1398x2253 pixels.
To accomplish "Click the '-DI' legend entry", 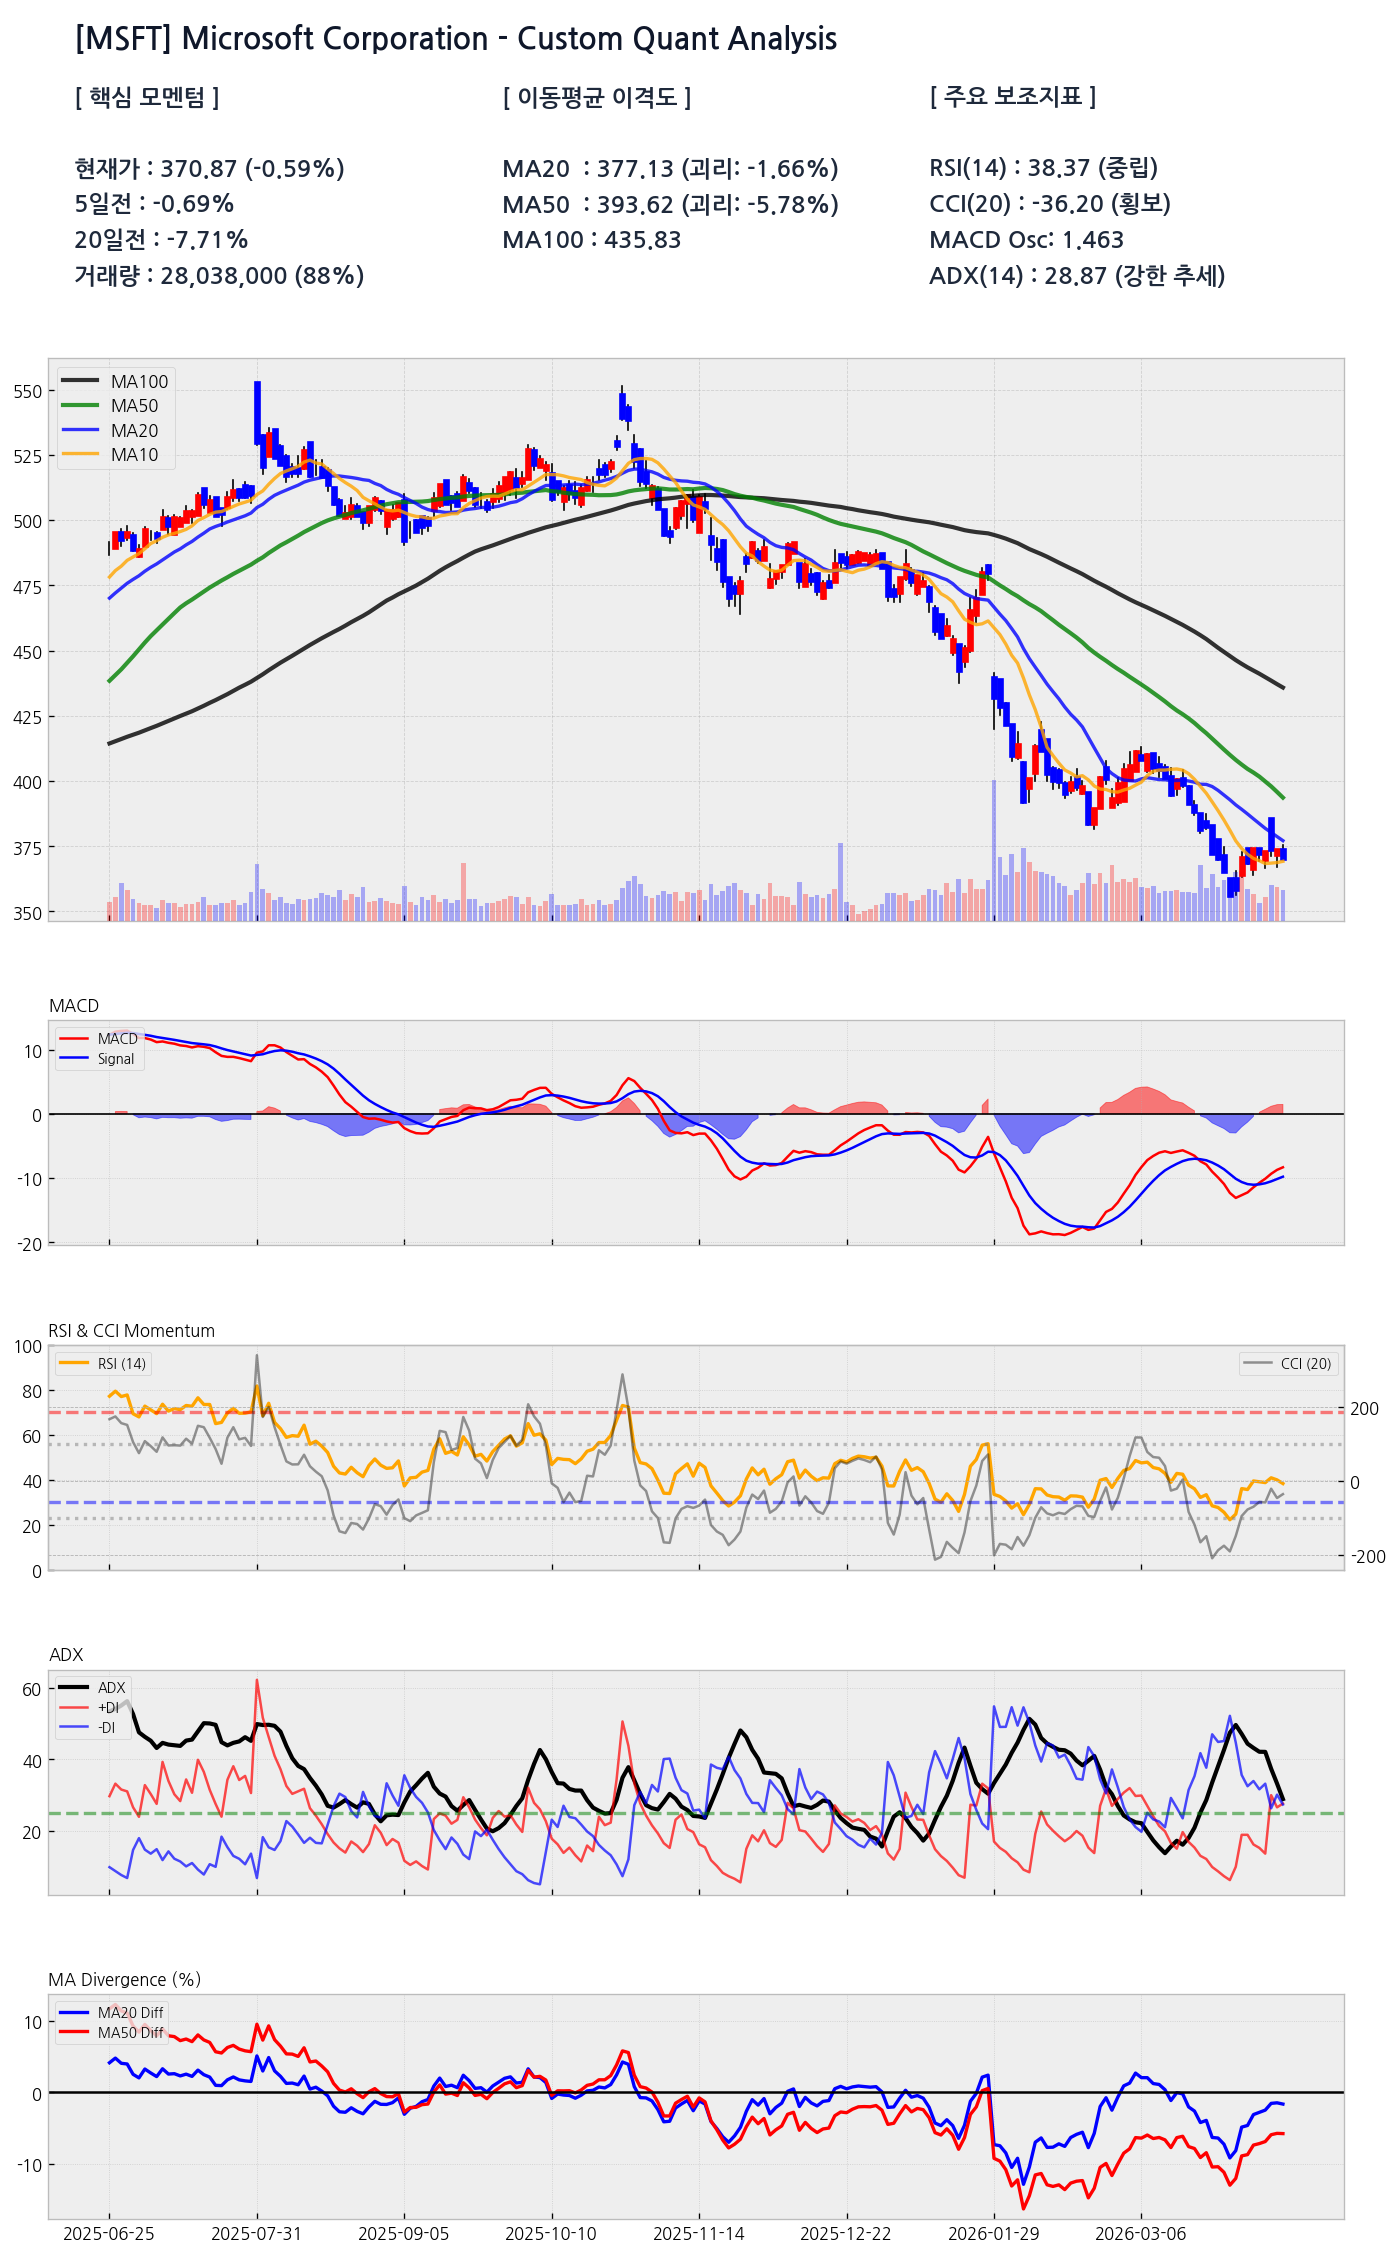I will coord(88,1728).
